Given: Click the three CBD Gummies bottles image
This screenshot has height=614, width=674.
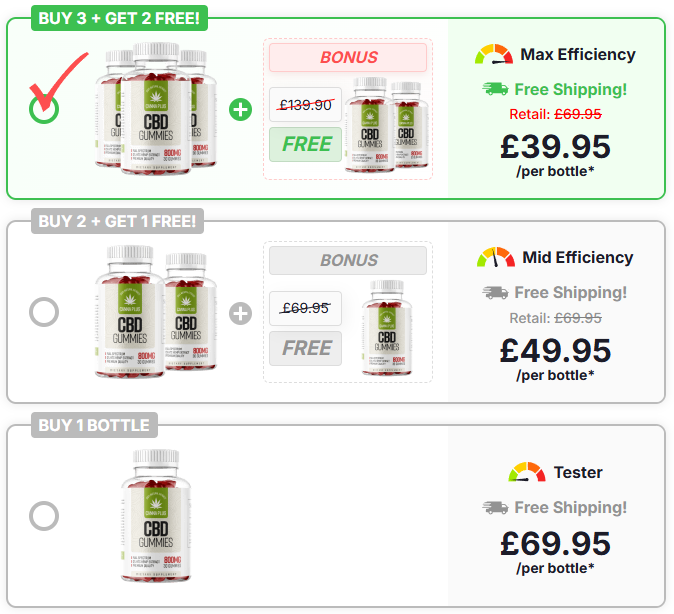Looking at the screenshot, I should (x=156, y=108).
